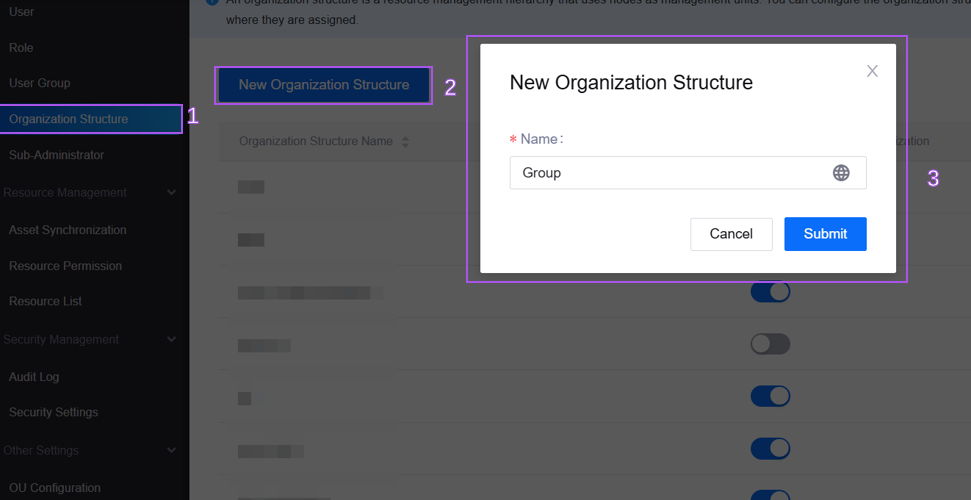
Task: Open Resource Permission page
Action: pos(65,266)
